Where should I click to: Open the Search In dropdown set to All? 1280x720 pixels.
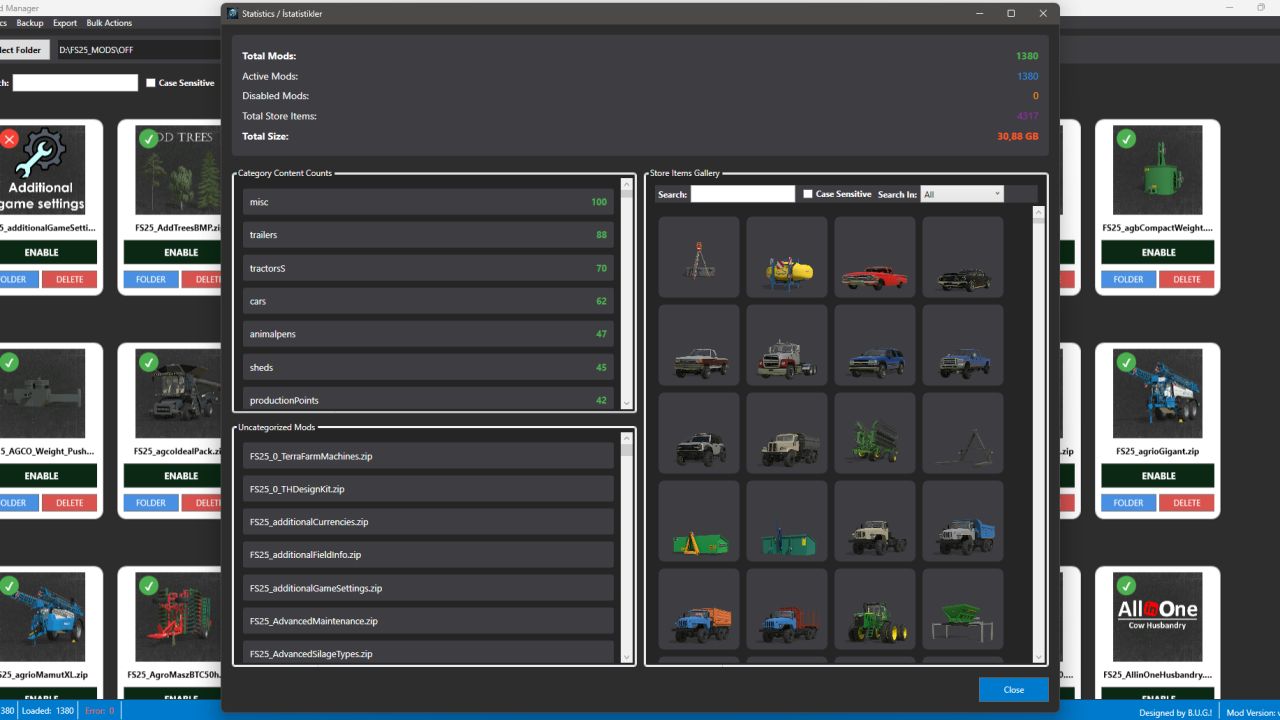961,193
